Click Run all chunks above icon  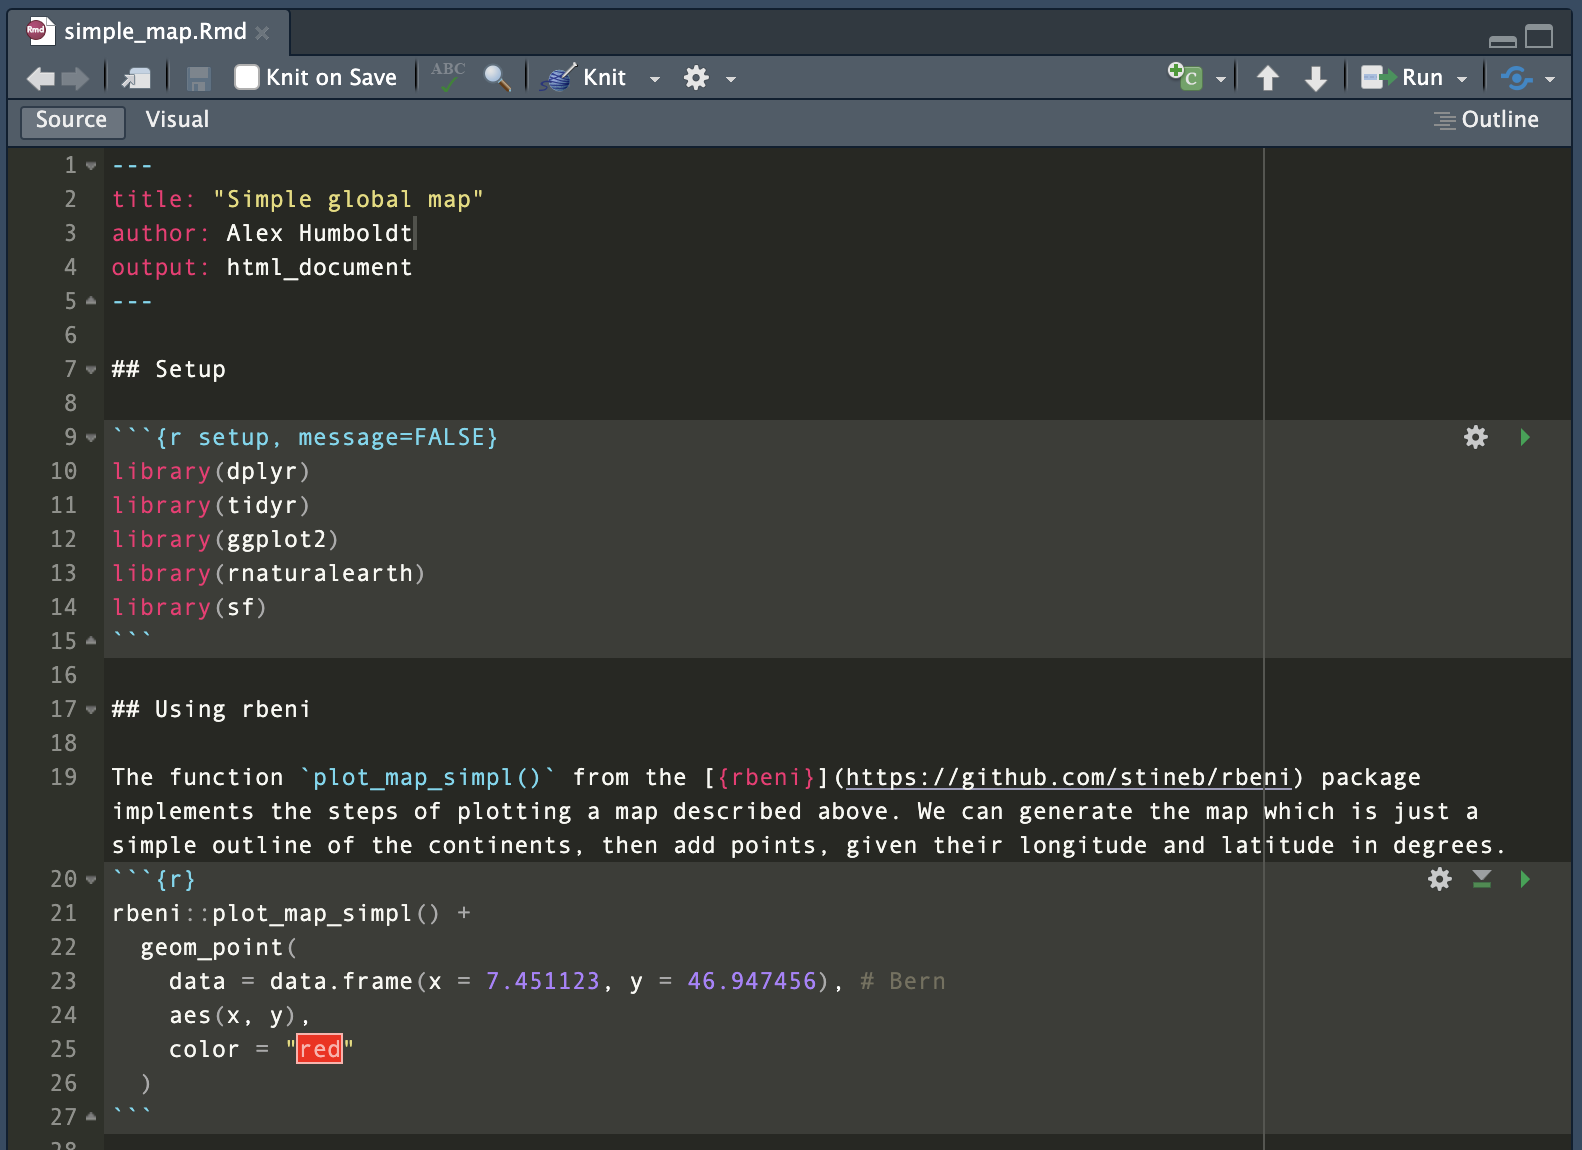coord(1482,879)
